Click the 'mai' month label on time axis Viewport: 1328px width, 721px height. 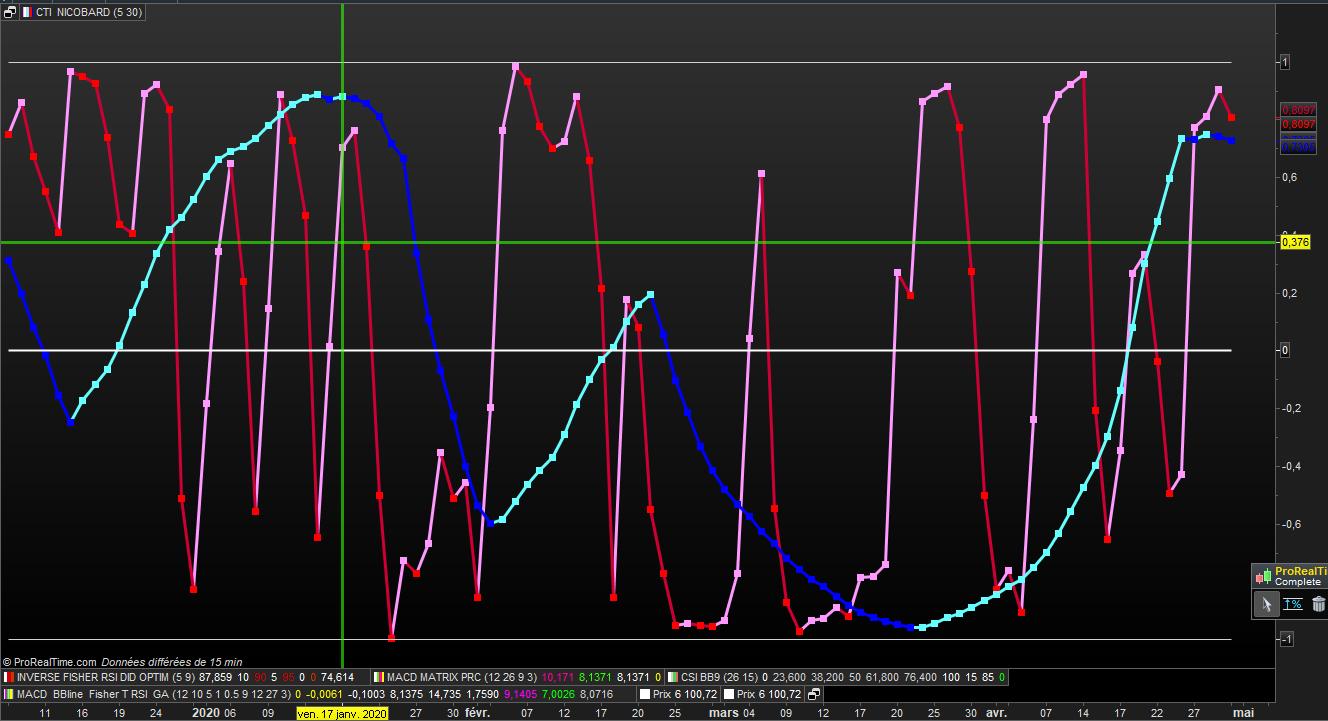click(x=1243, y=713)
